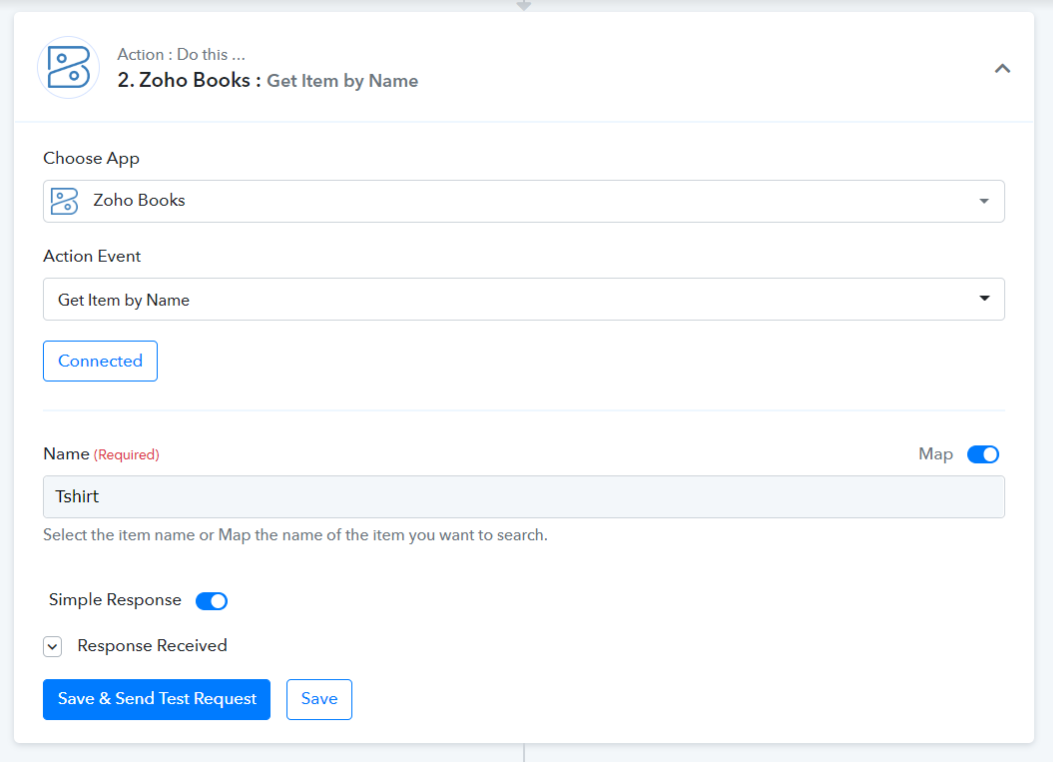
Task: Click the Name input field containing Tshirt
Action: tap(524, 497)
